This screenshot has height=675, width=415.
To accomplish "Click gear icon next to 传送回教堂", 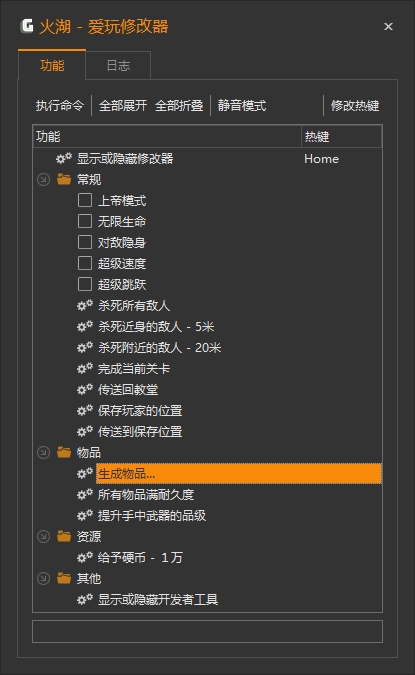I will [x=85, y=390].
